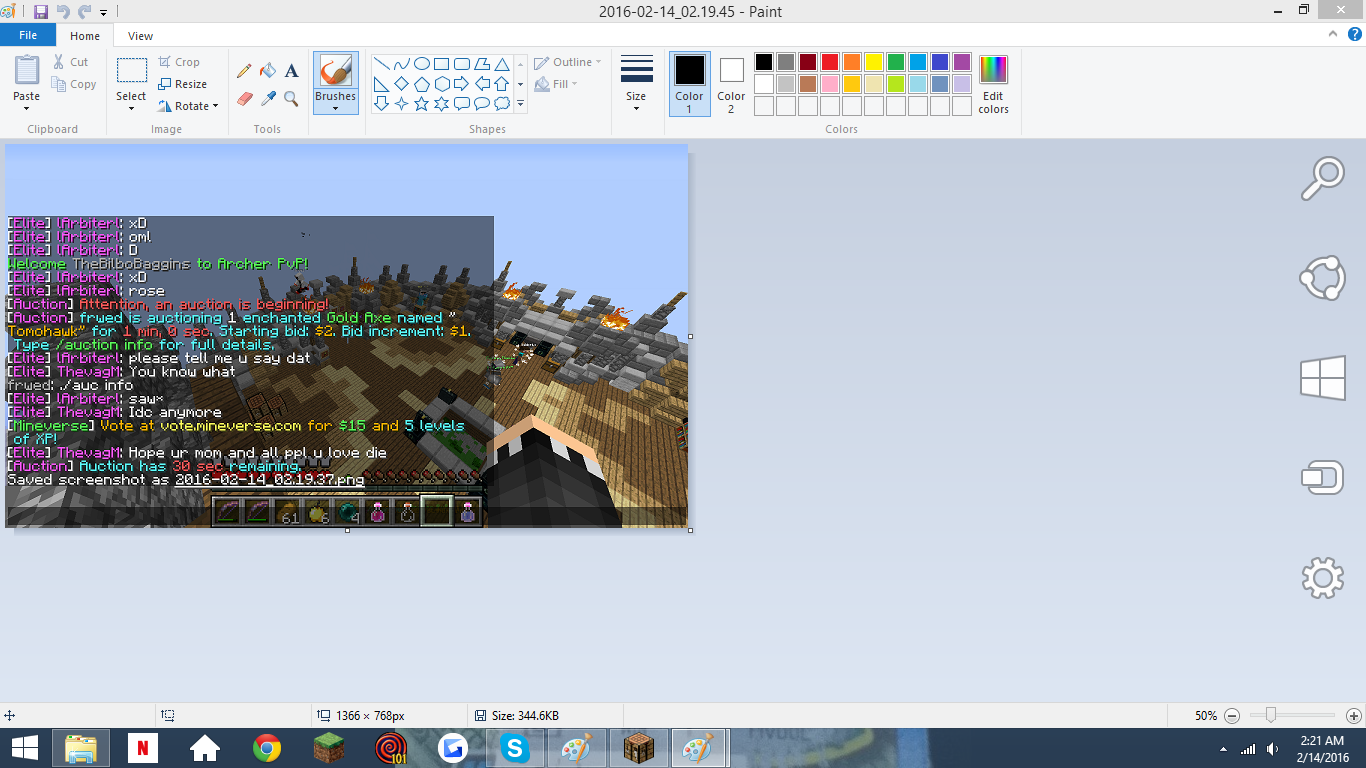The width and height of the screenshot is (1366, 768).
Task: Open File Explorer from the taskbar
Action: 81,748
